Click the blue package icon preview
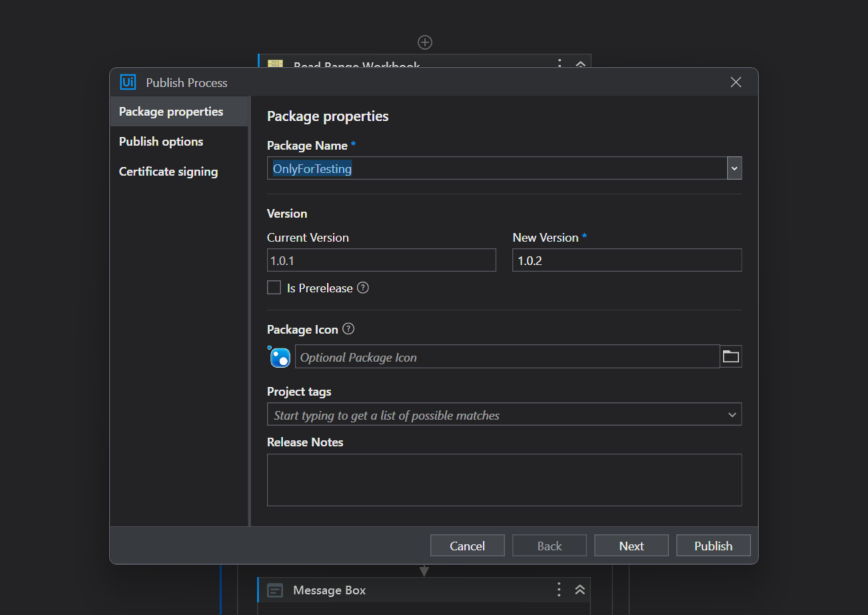 (279, 357)
